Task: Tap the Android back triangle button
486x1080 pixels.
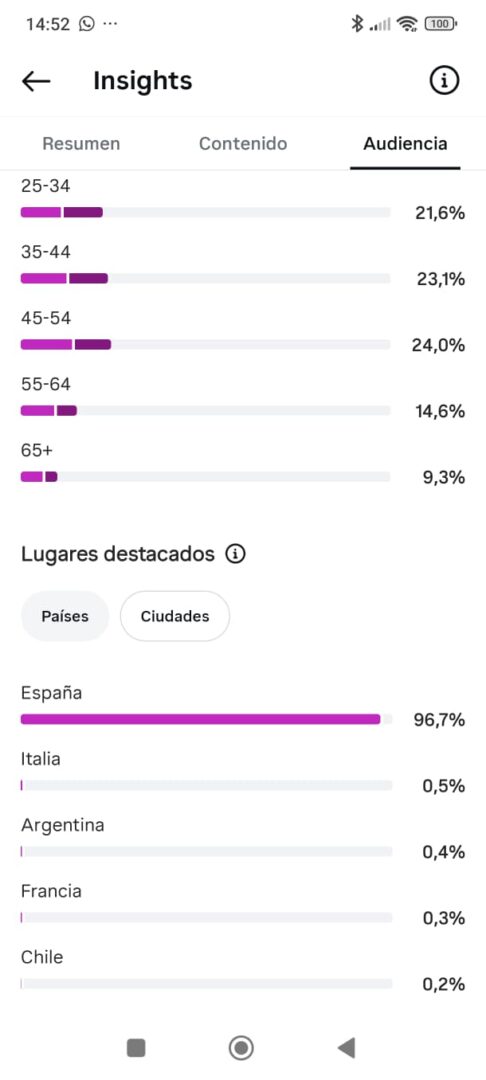Action: (x=346, y=1048)
